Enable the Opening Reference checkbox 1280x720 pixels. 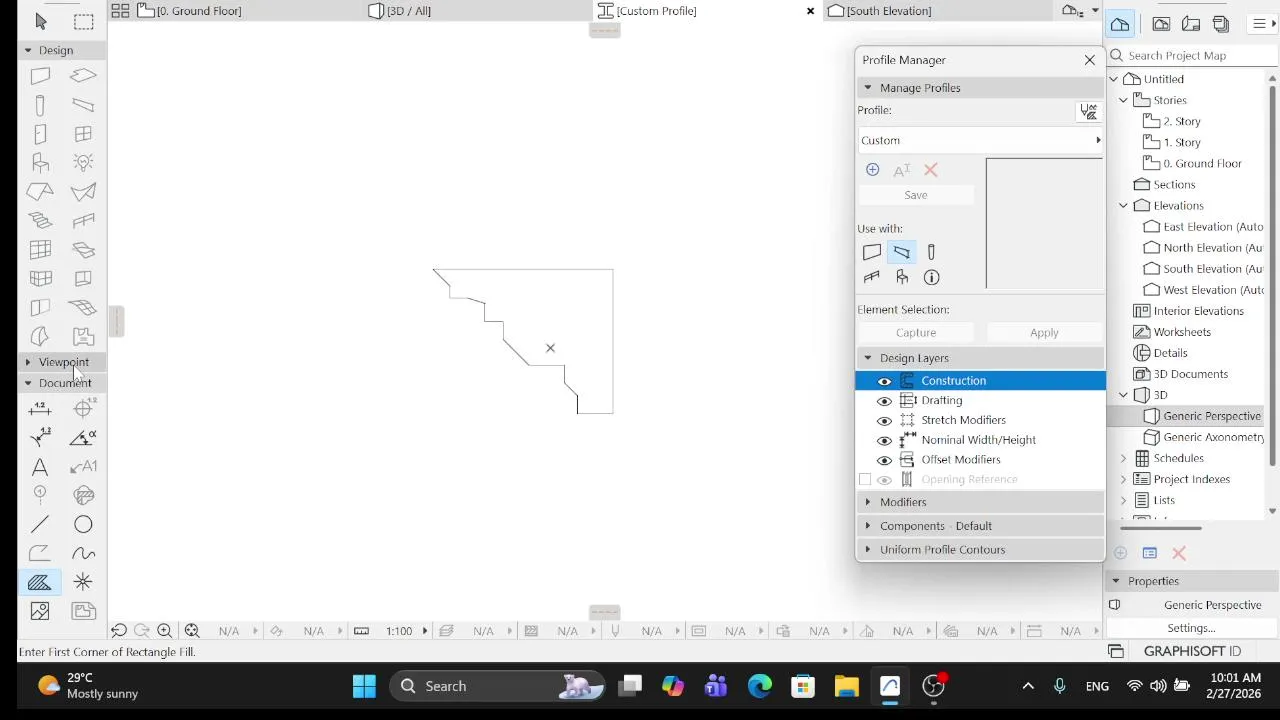(865, 480)
